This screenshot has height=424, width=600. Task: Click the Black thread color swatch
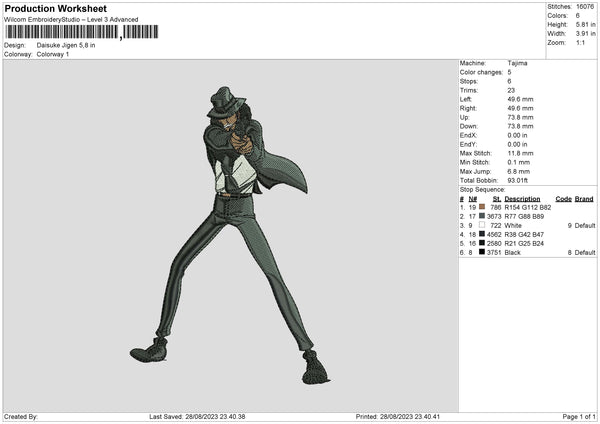(x=482, y=252)
